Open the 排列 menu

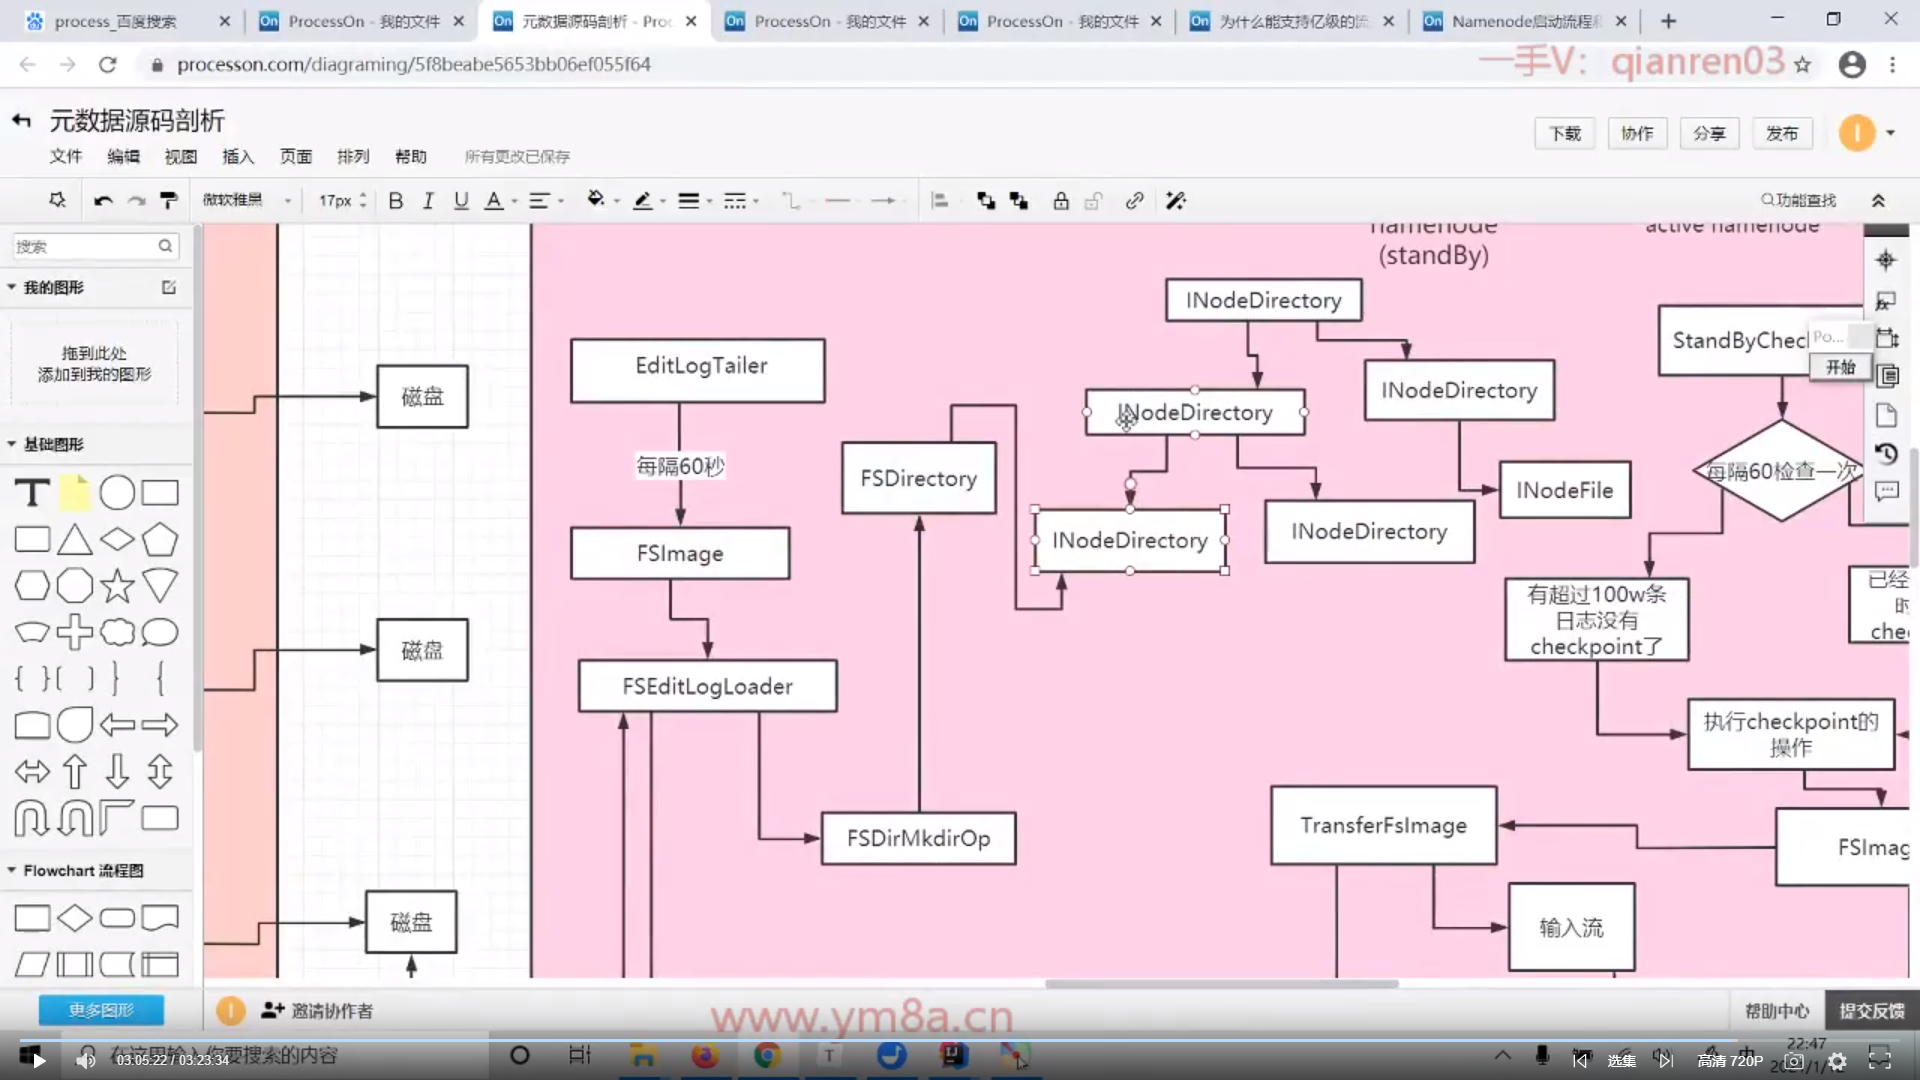tap(352, 157)
